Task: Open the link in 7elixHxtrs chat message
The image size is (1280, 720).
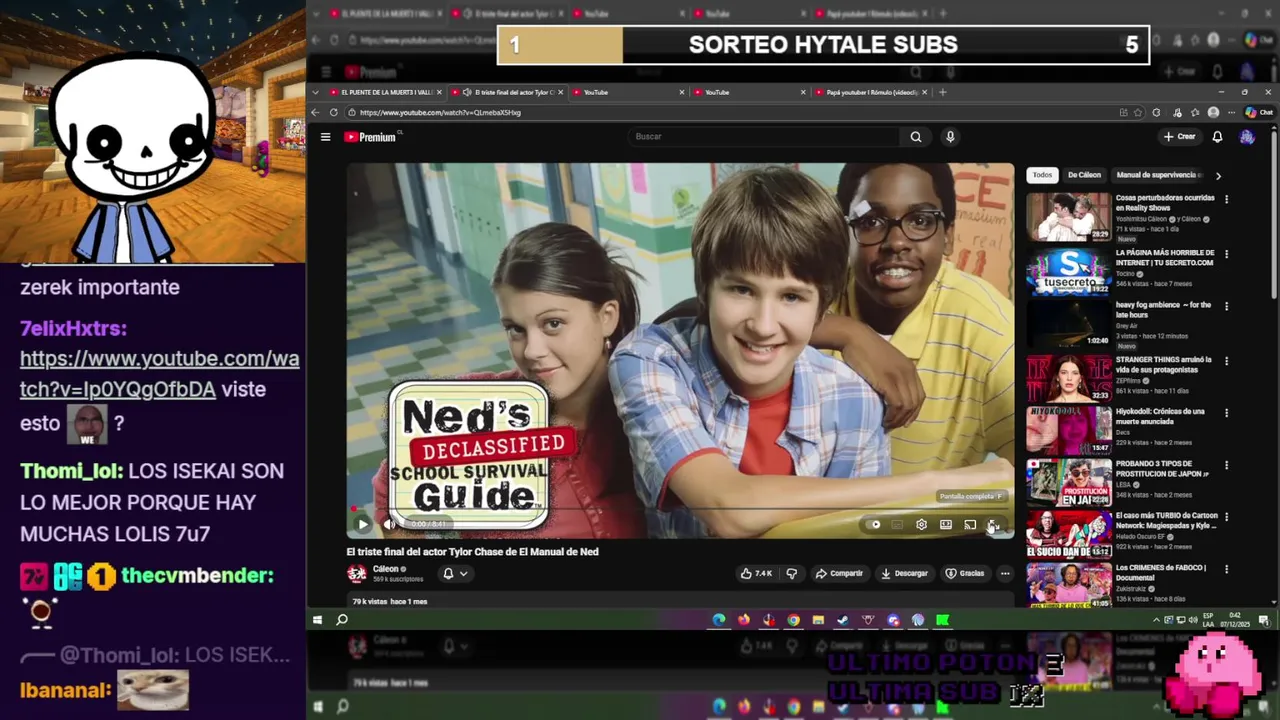Action: 159,374
